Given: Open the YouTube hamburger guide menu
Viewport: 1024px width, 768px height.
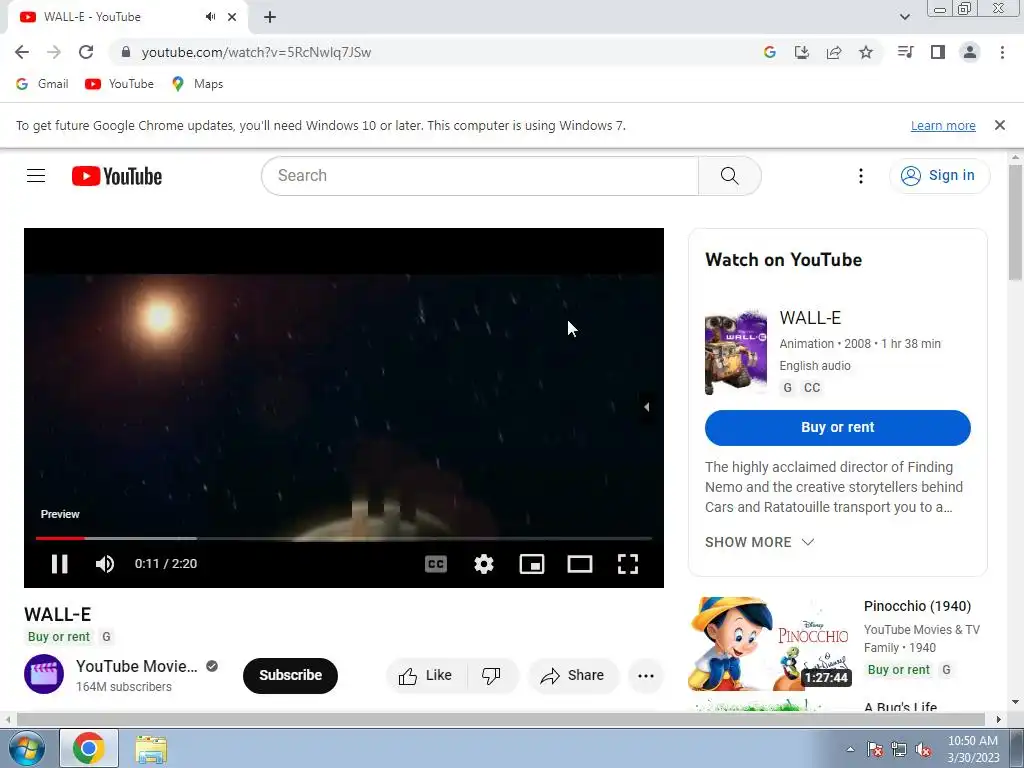Looking at the screenshot, I should coord(36,176).
